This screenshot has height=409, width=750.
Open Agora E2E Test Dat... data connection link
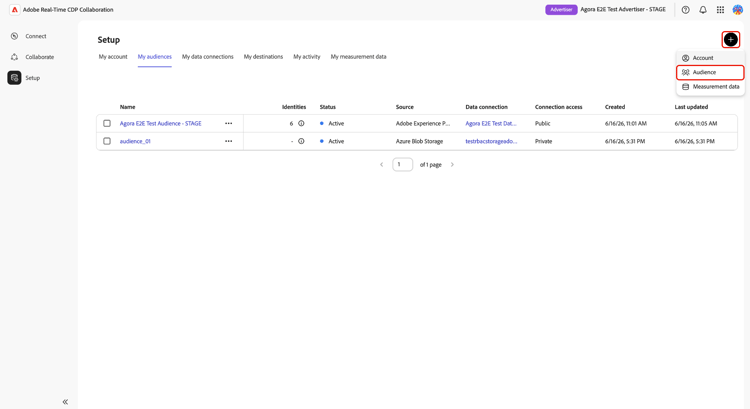(x=491, y=123)
